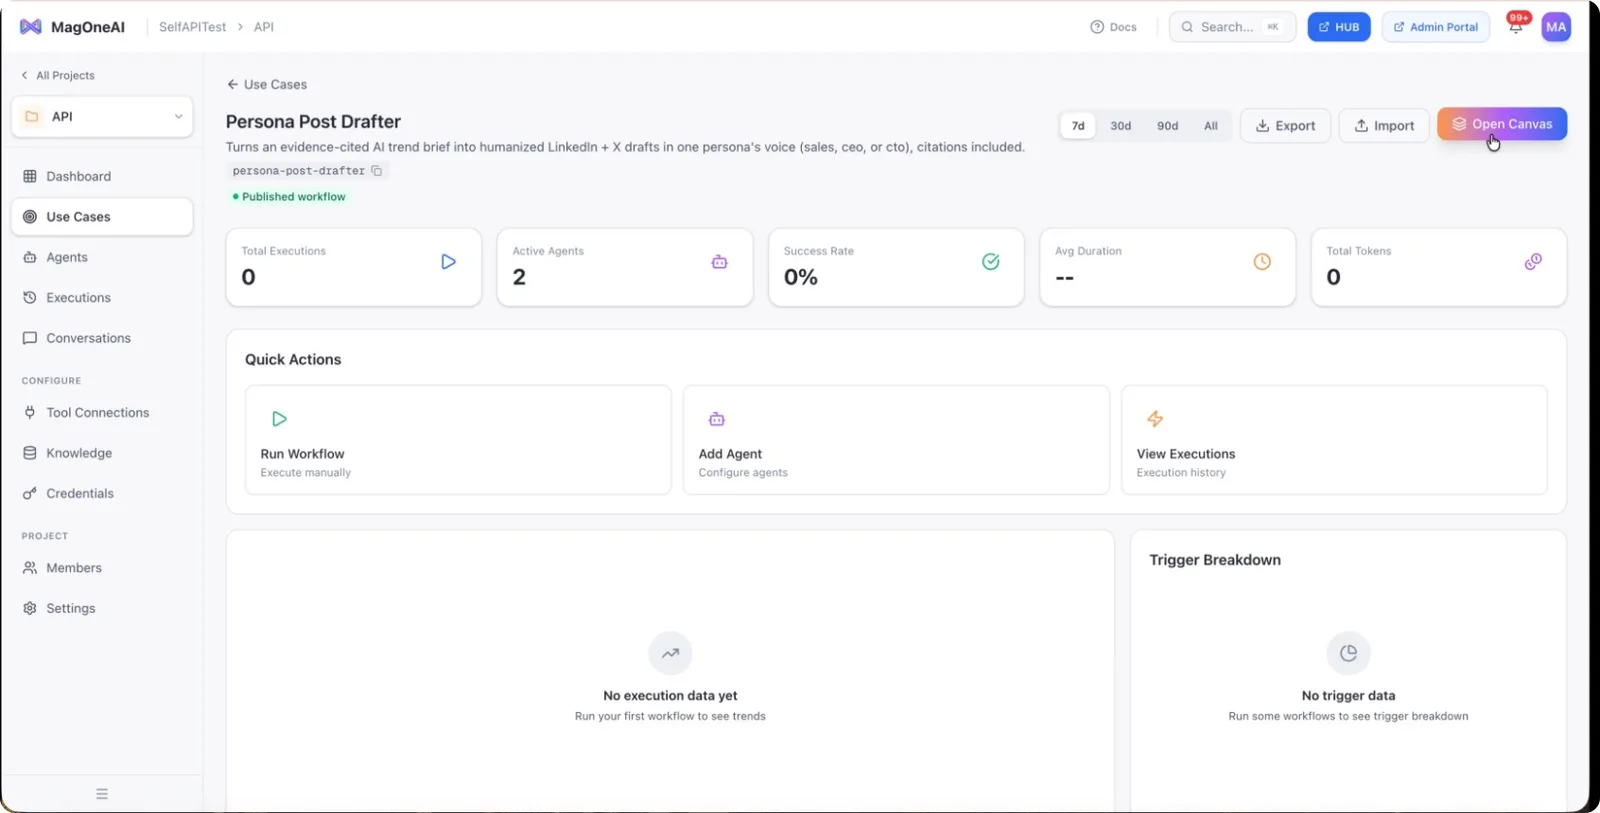The image size is (1600, 813).
Task: Click the MagOneAI logo icon
Action: tap(31, 27)
